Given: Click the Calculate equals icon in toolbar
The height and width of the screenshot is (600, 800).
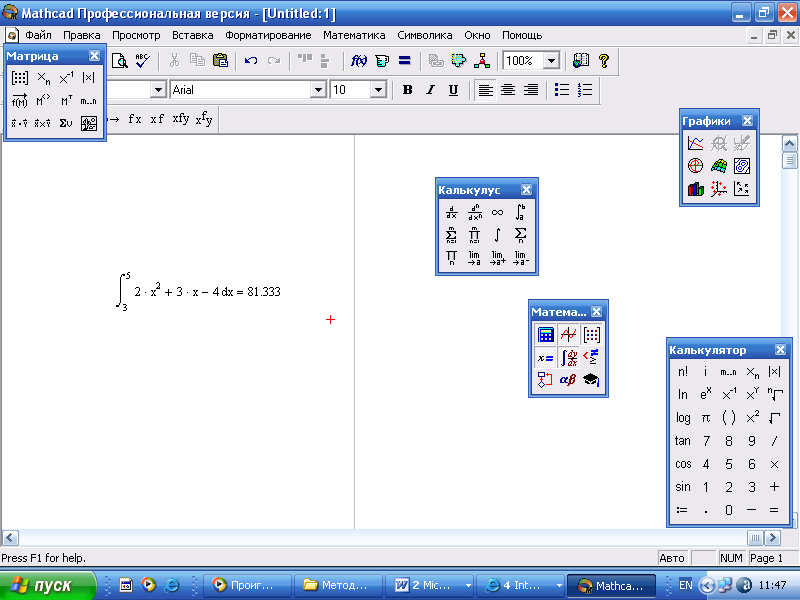Looking at the screenshot, I should click(x=405, y=61).
